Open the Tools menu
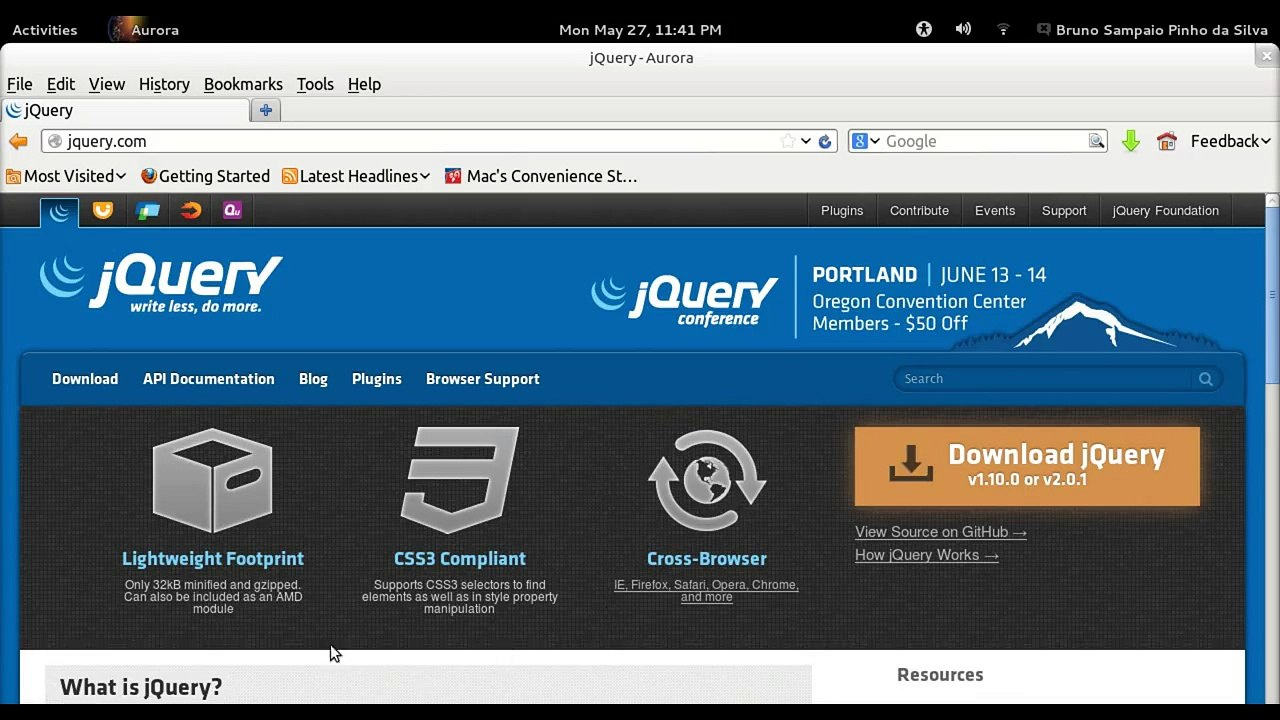This screenshot has height=720, width=1280. [315, 84]
